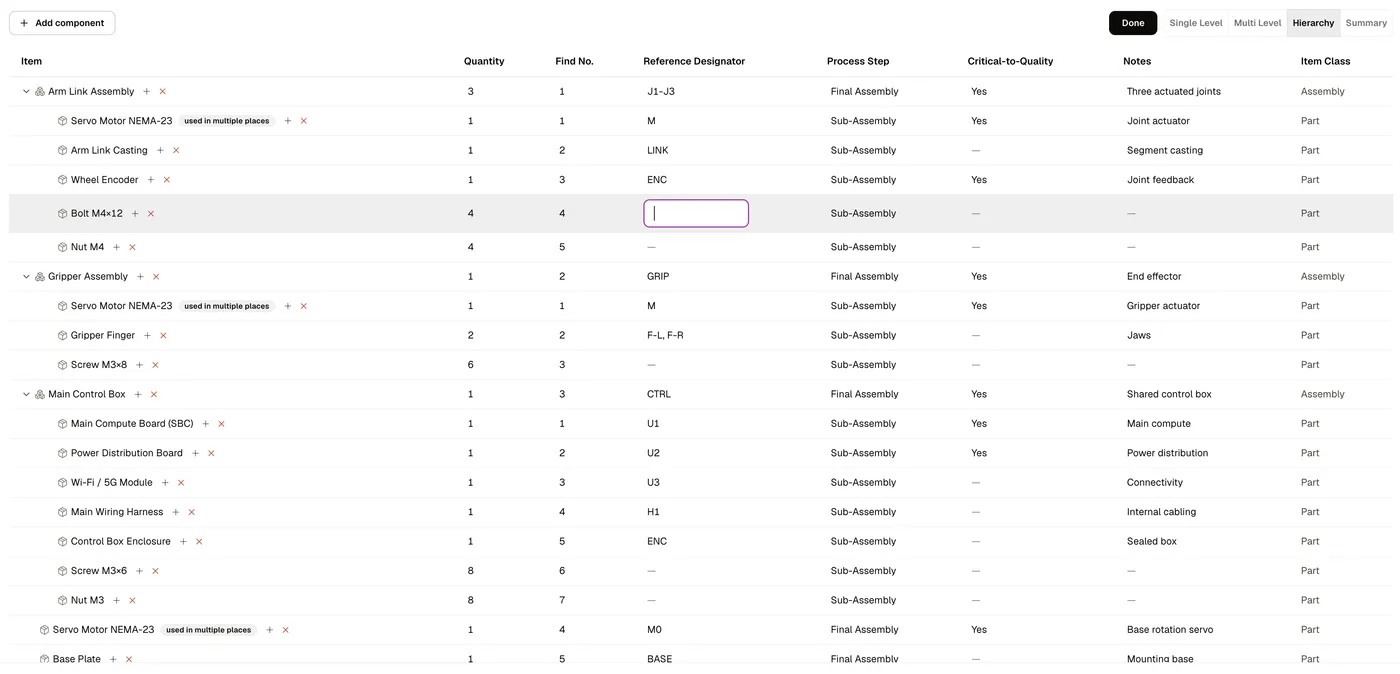Remove Wi-Fi / 5G Module via X
The width and height of the screenshot is (1400, 674).
click(181, 482)
